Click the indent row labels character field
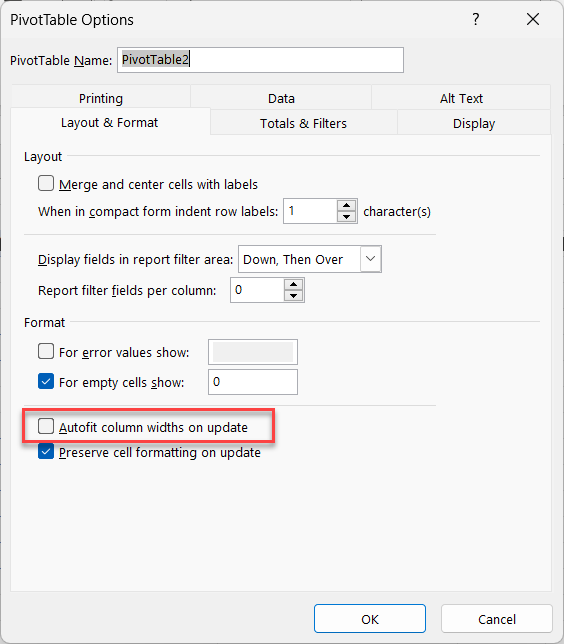The width and height of the screenshot is (564, 644). (310, 211)
